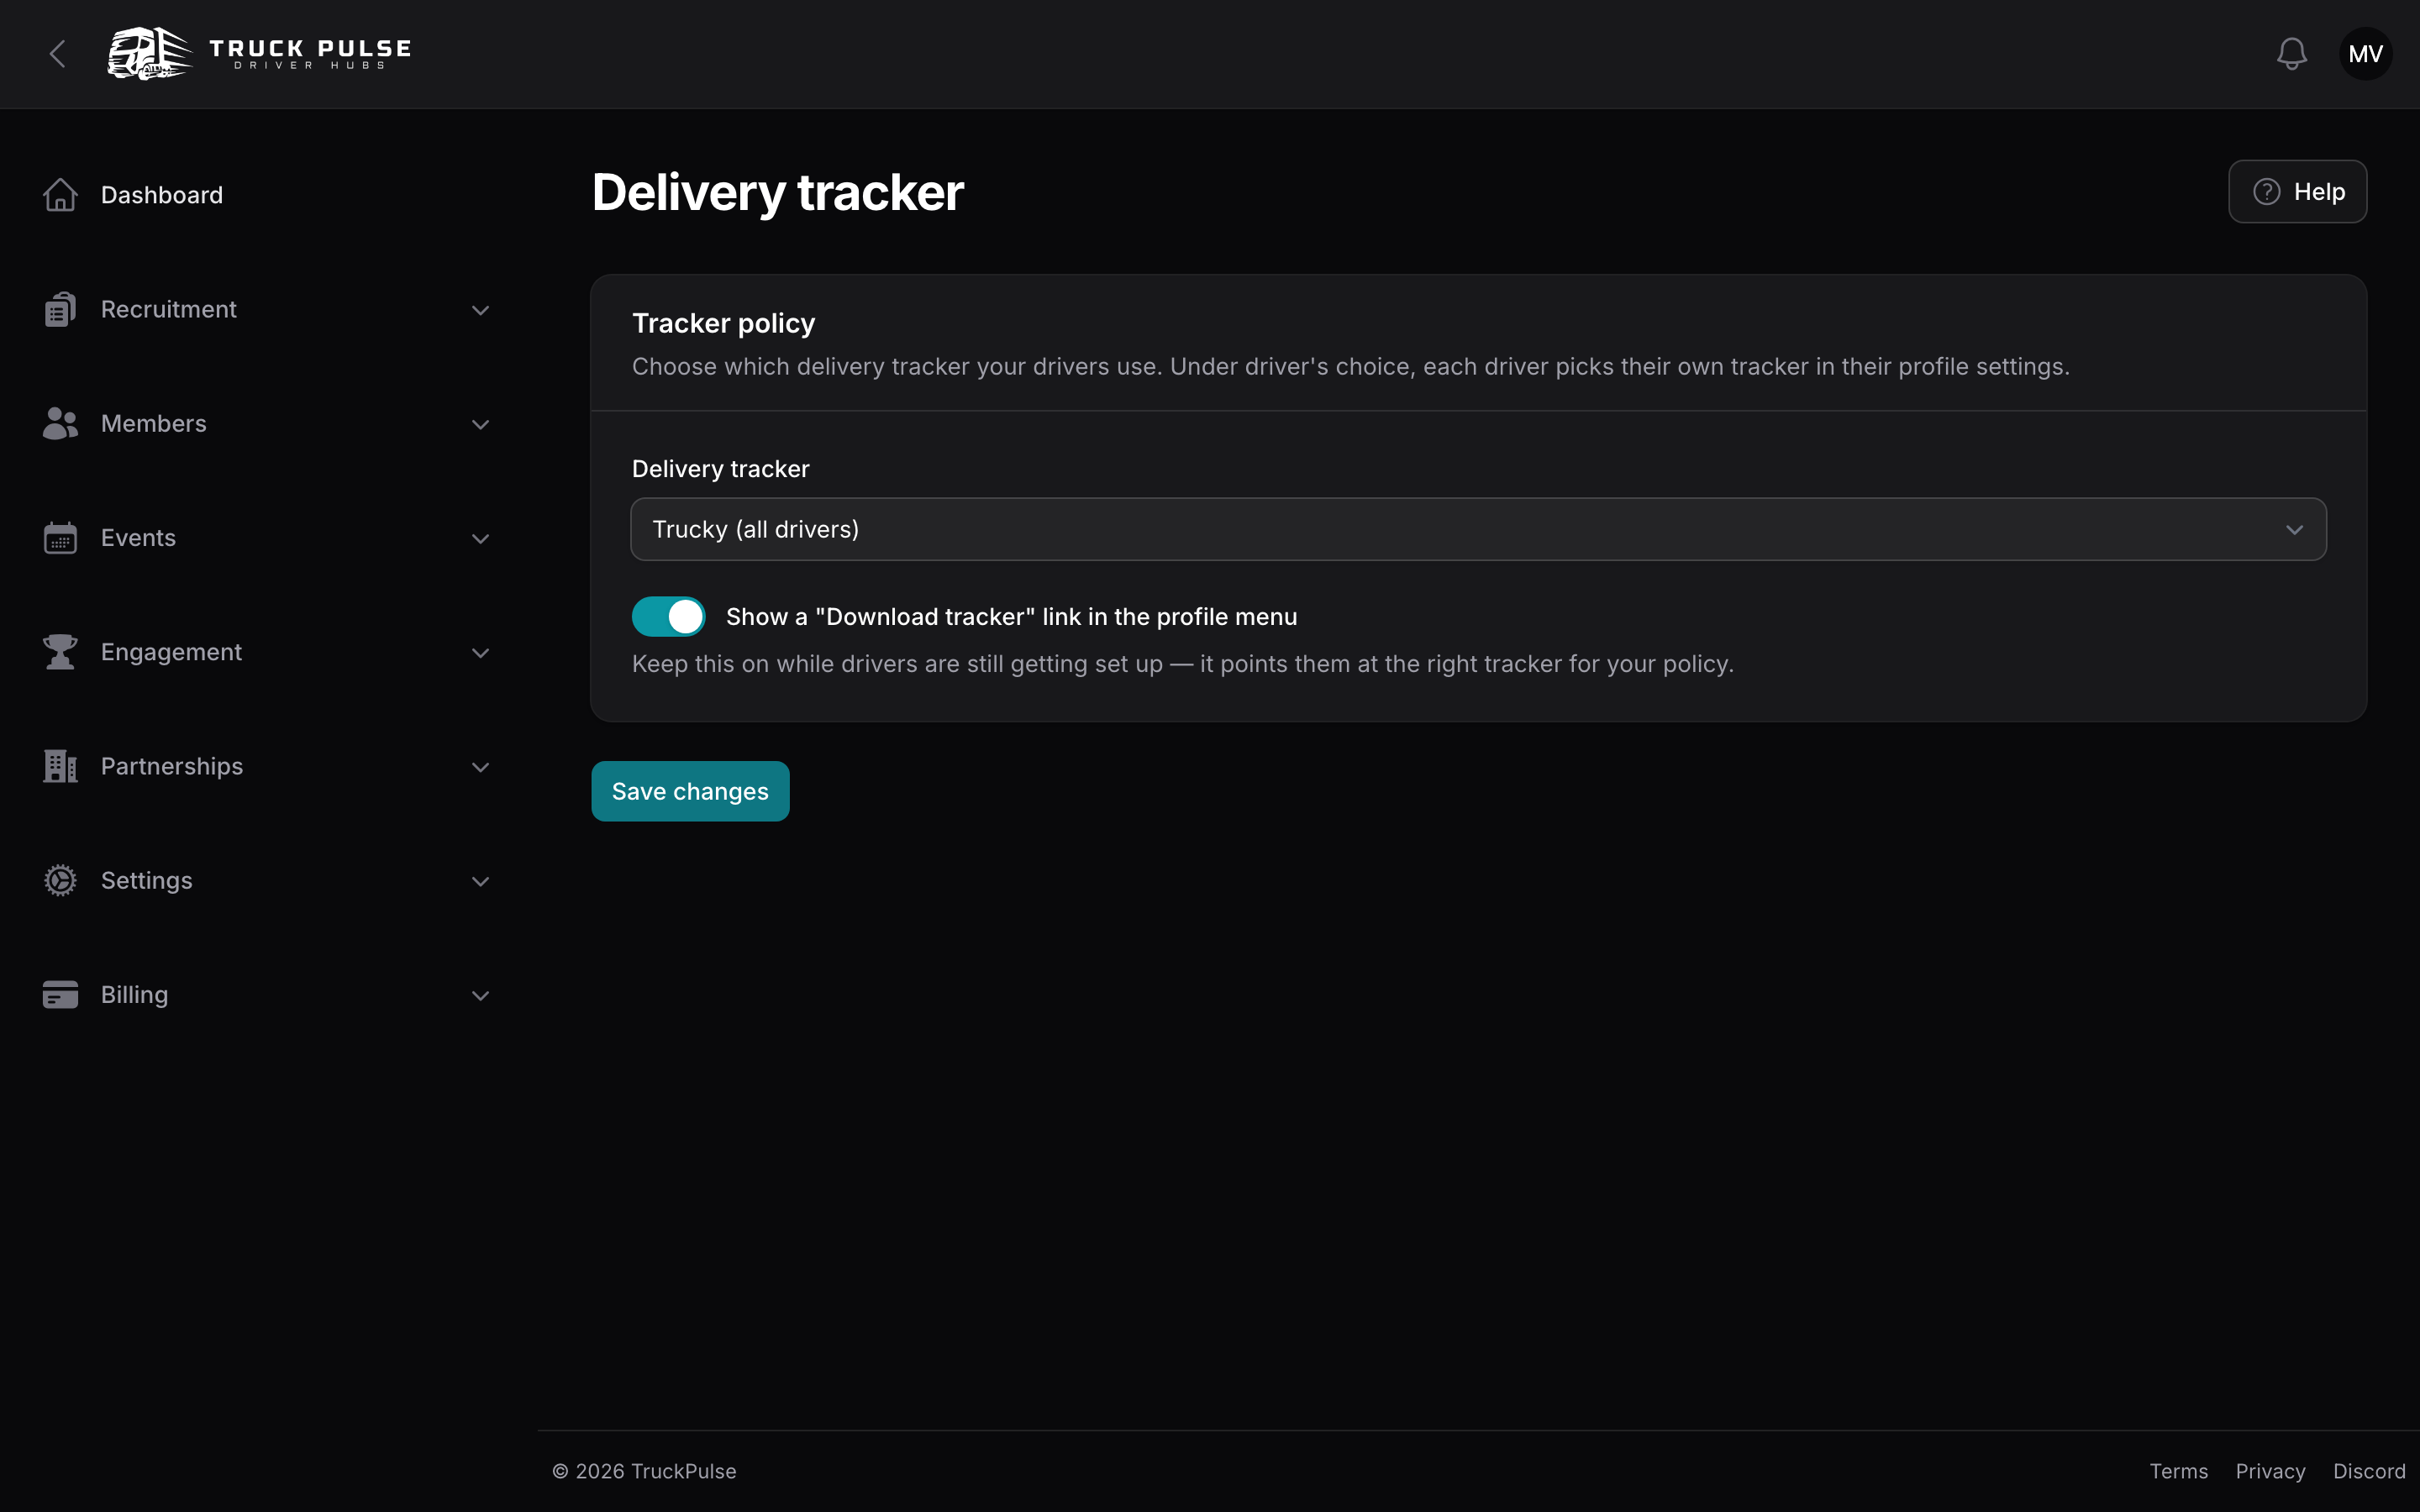This screenshot has height=1512, width=2420.
Task: Select Partnerships in the sidebar
Action: 172,766
